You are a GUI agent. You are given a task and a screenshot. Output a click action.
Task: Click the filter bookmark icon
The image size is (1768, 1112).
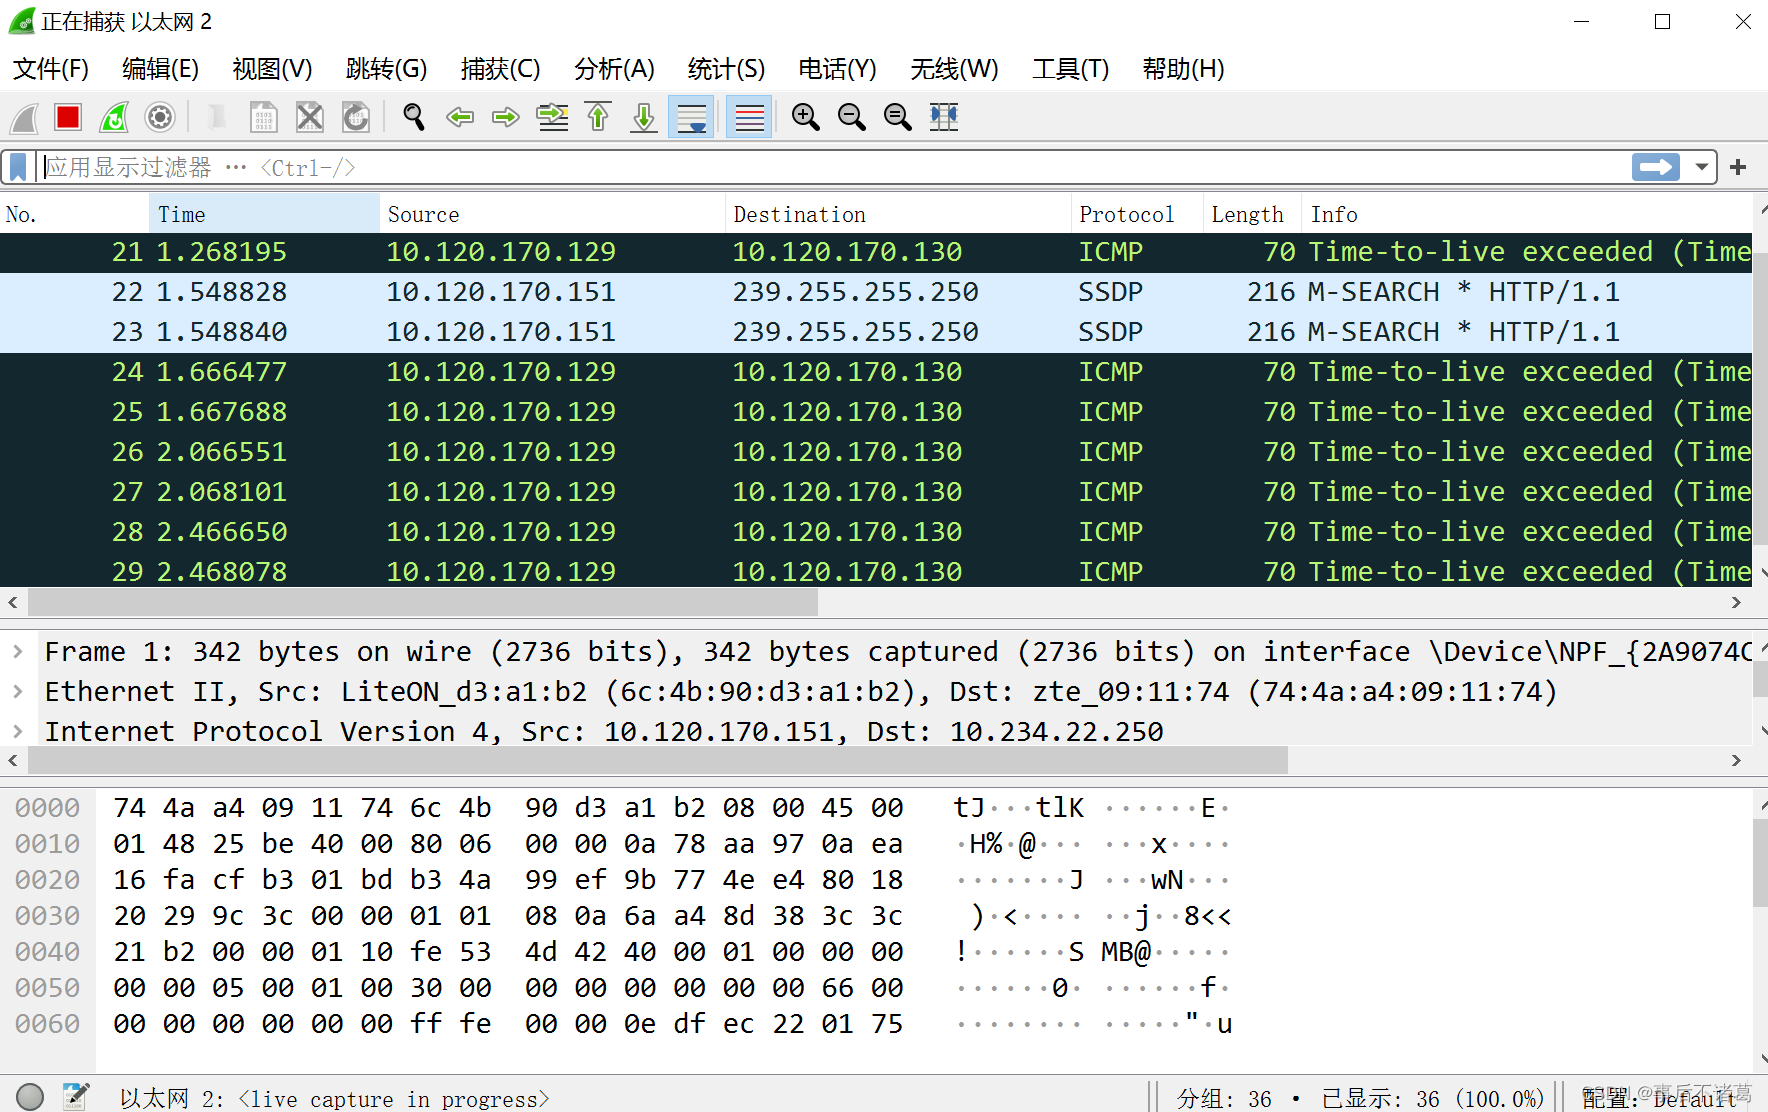pyautogui.click(x=18, y=167)
